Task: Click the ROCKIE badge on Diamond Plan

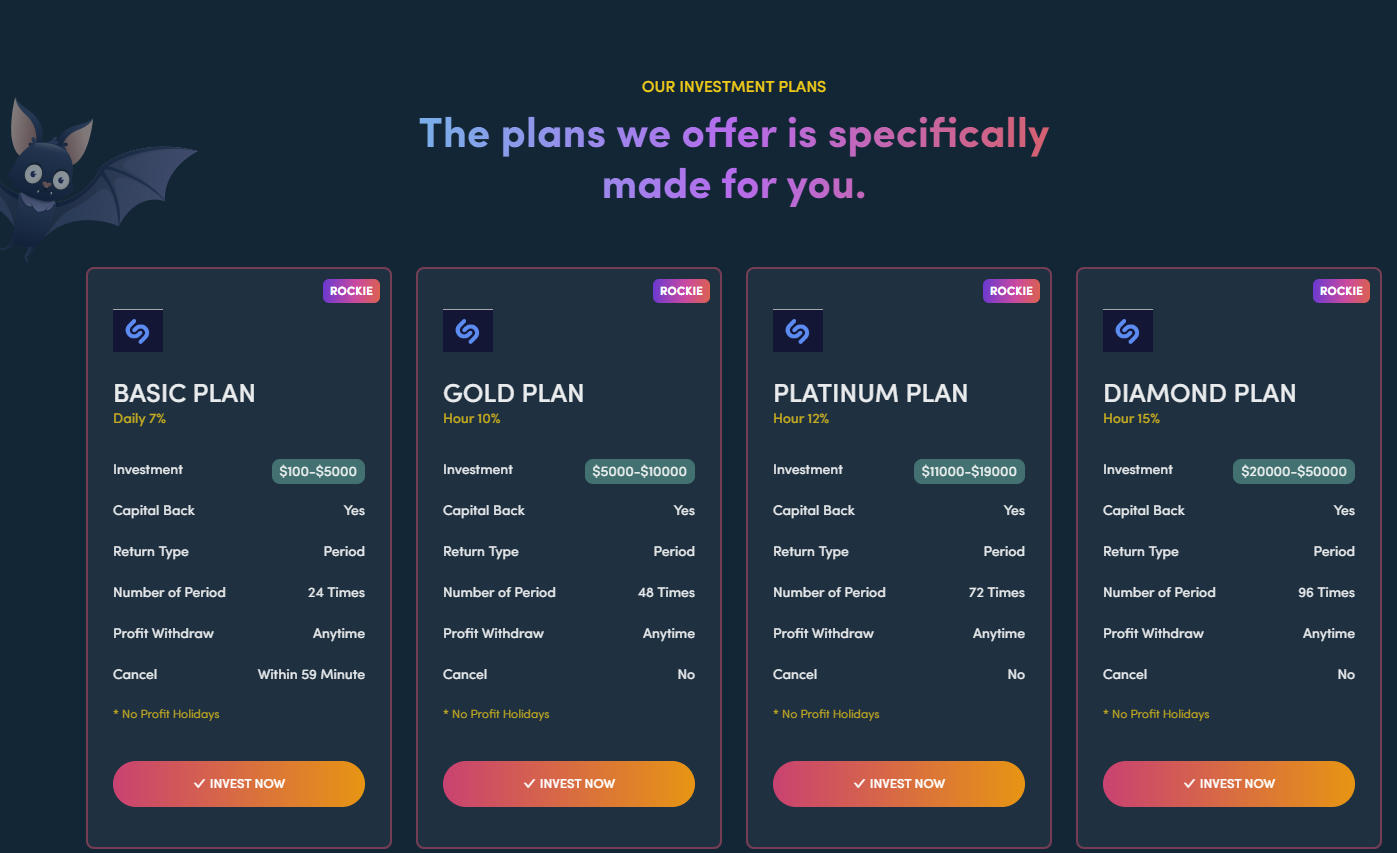Action: tap(1341, 290)
